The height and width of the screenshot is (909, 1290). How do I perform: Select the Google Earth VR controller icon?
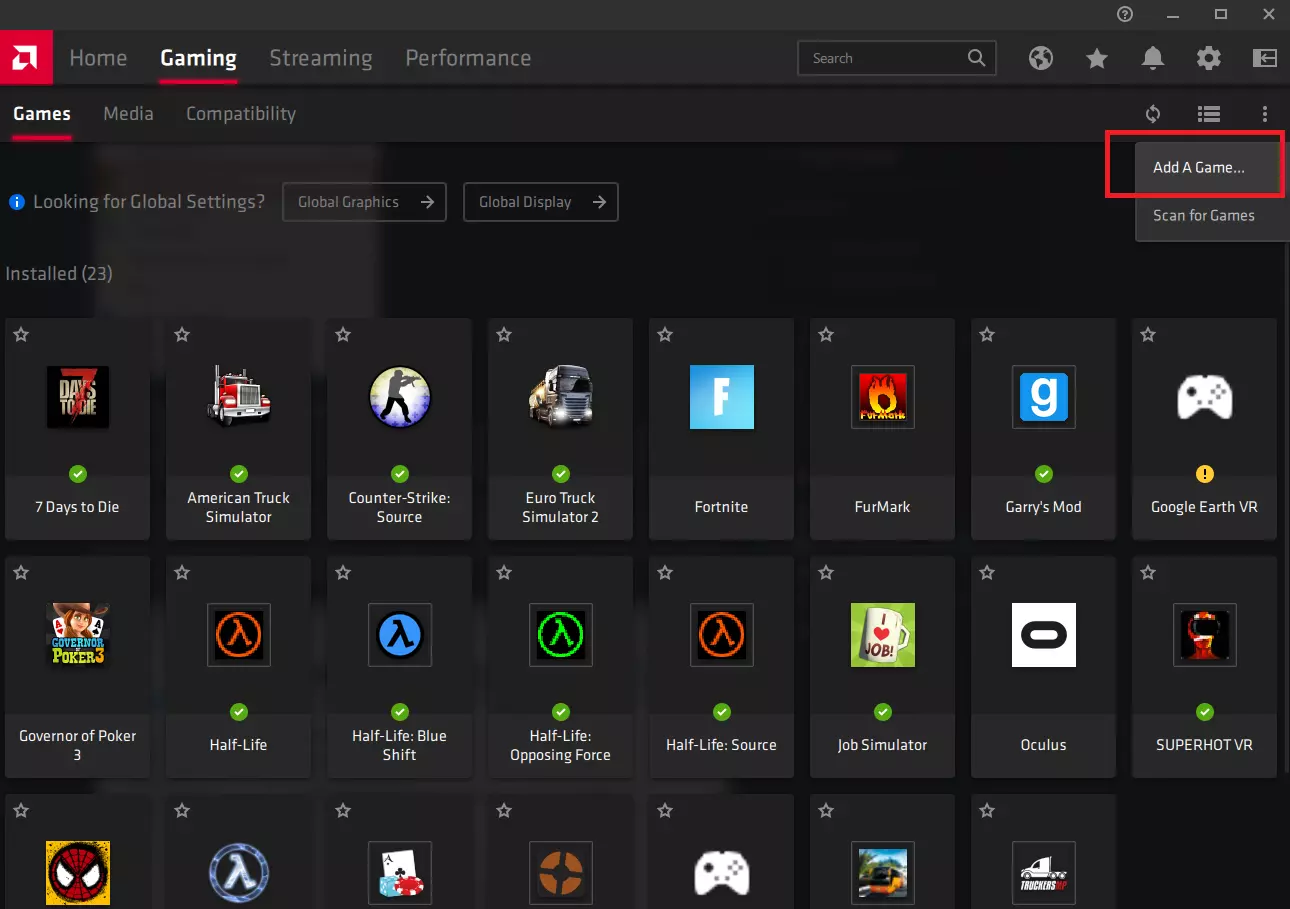click(1204, 397)
